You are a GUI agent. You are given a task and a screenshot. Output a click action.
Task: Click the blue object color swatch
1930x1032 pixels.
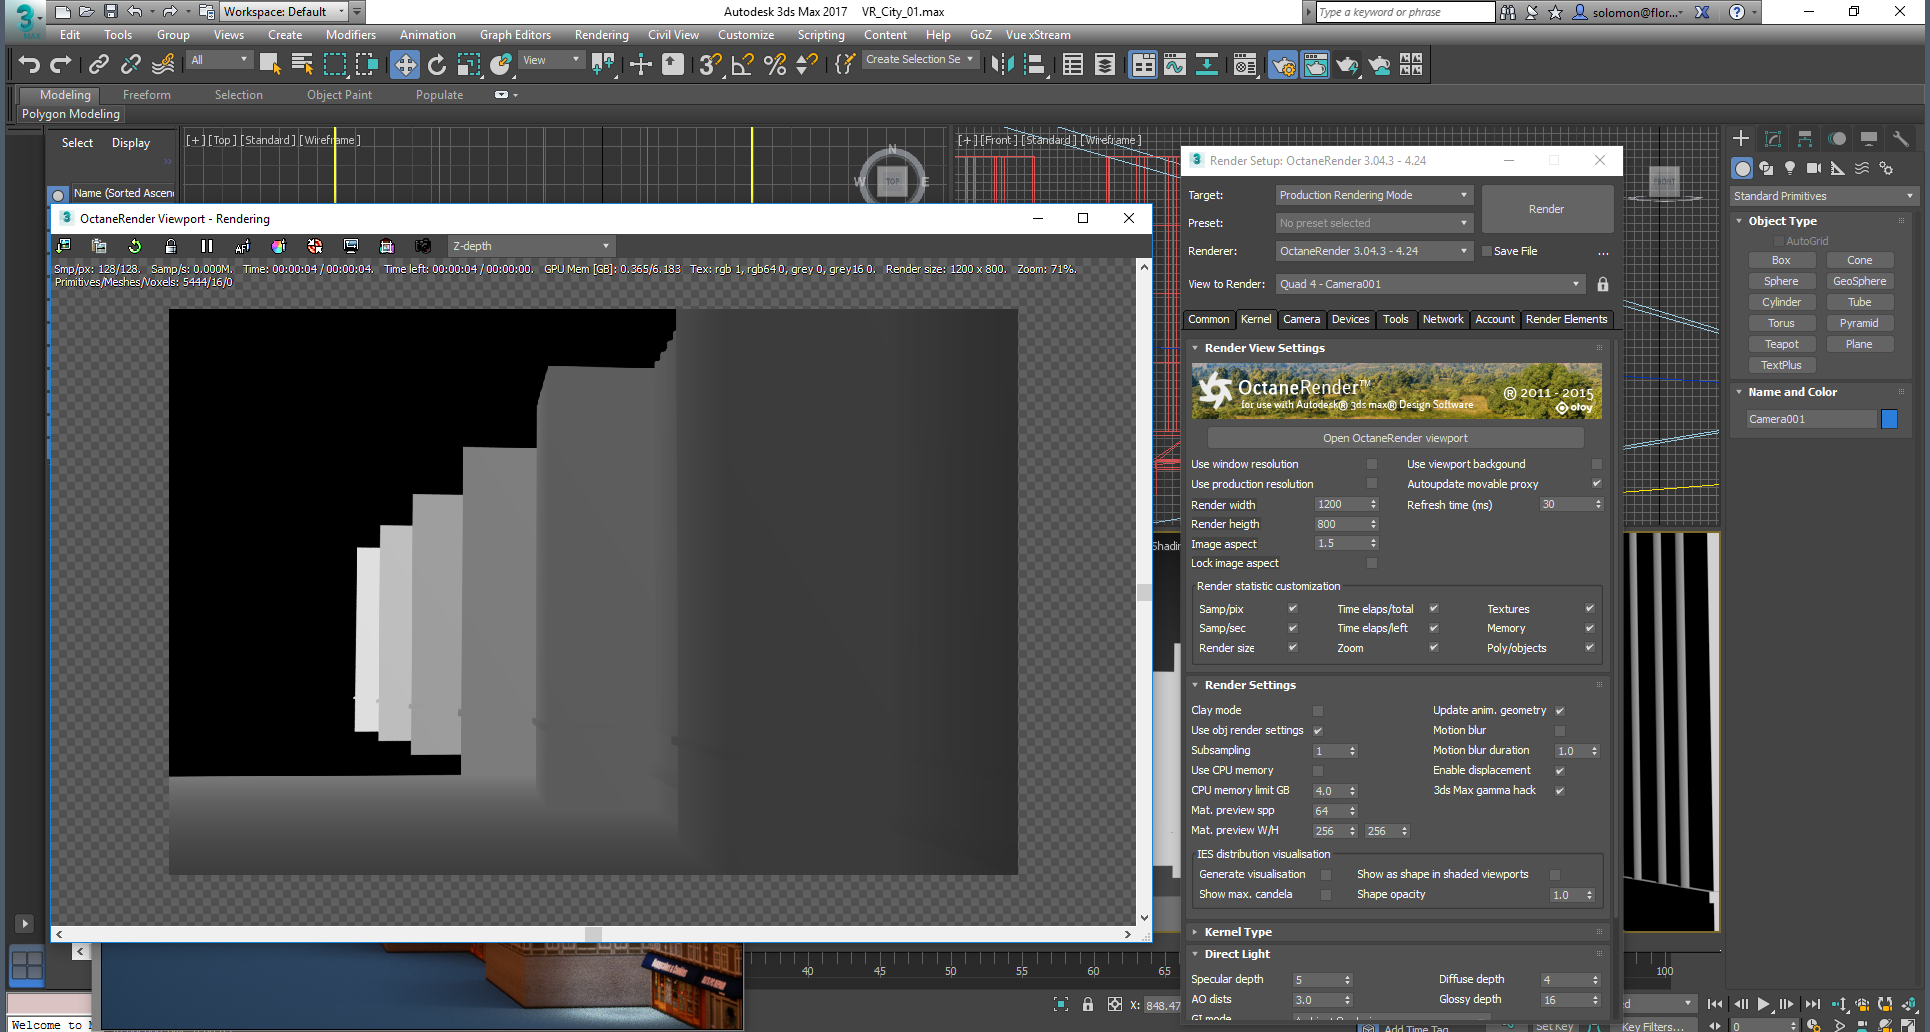click(x=1889, y=419)
